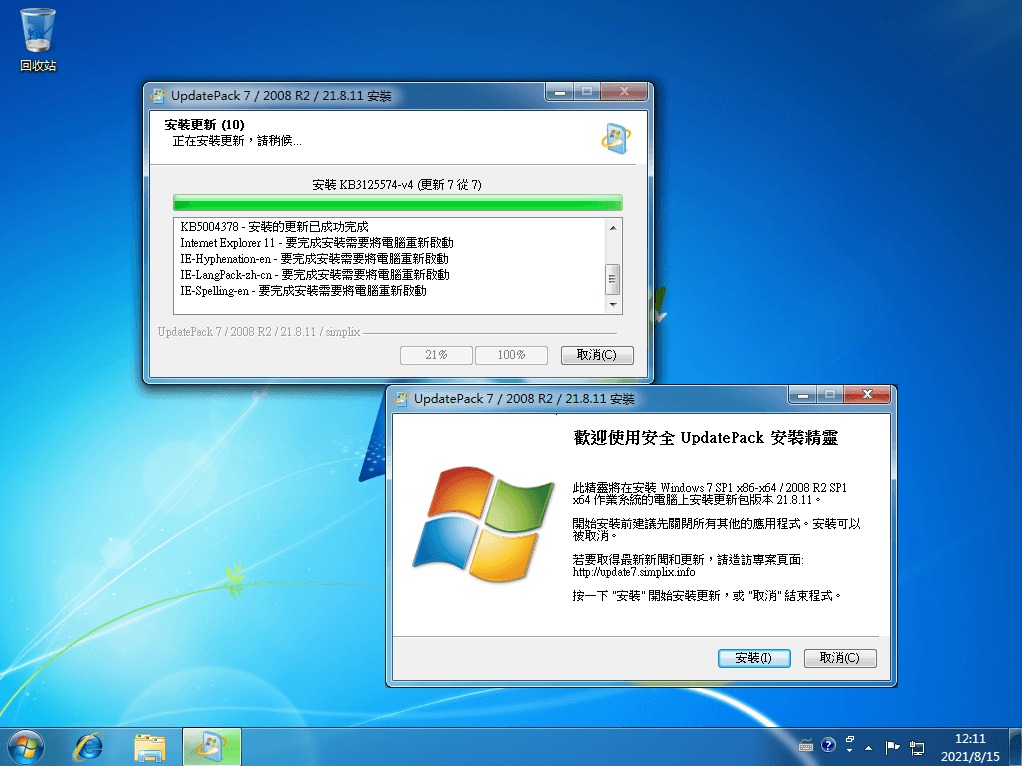Screen dimensions: 1022x766
Task: Click the 安裝 KB3125574-v4 status text
Action: (397, 184)
